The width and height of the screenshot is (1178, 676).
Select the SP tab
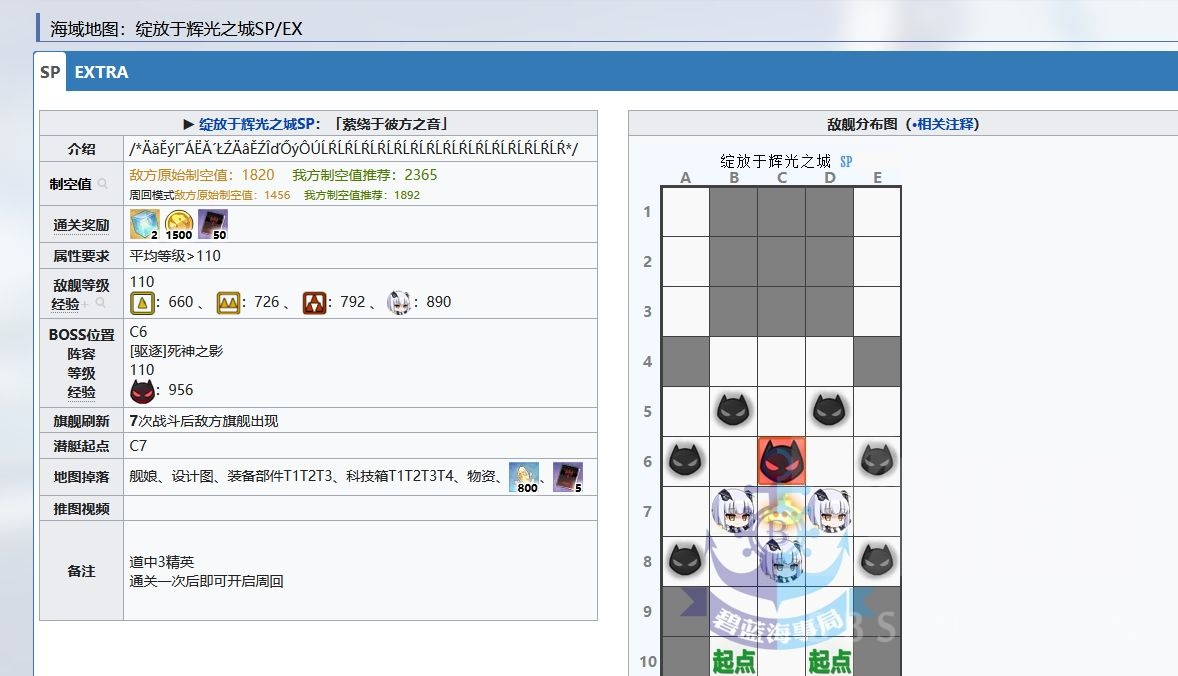pyautogui.click(x=49, y=72)
